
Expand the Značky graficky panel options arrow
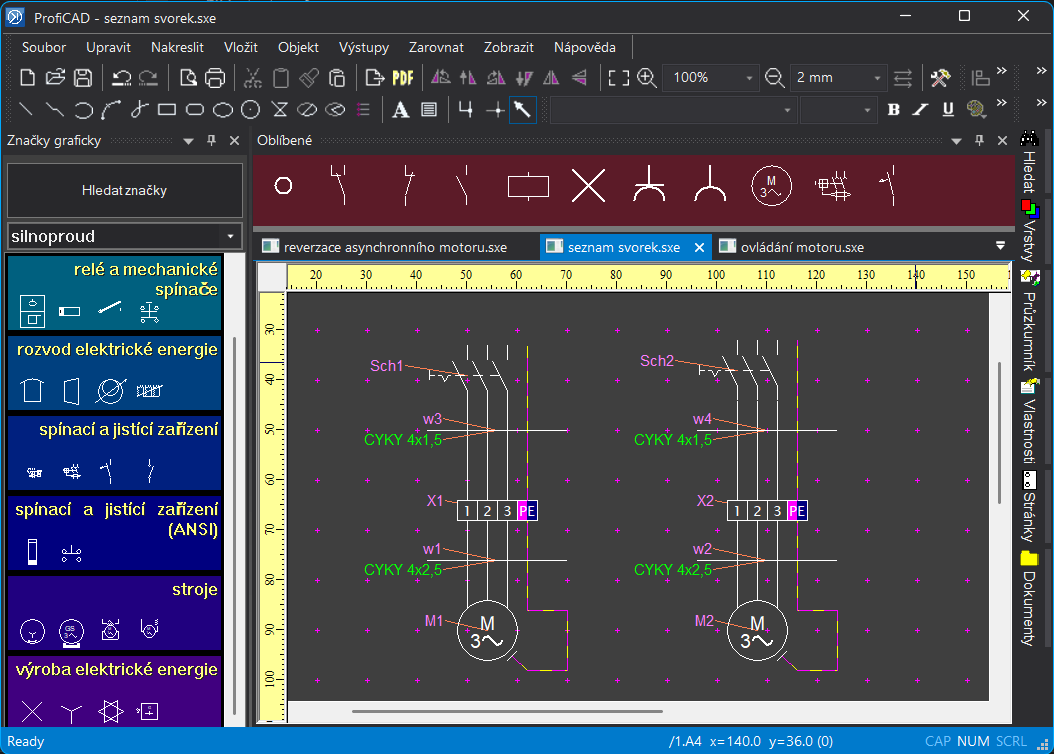188,141
